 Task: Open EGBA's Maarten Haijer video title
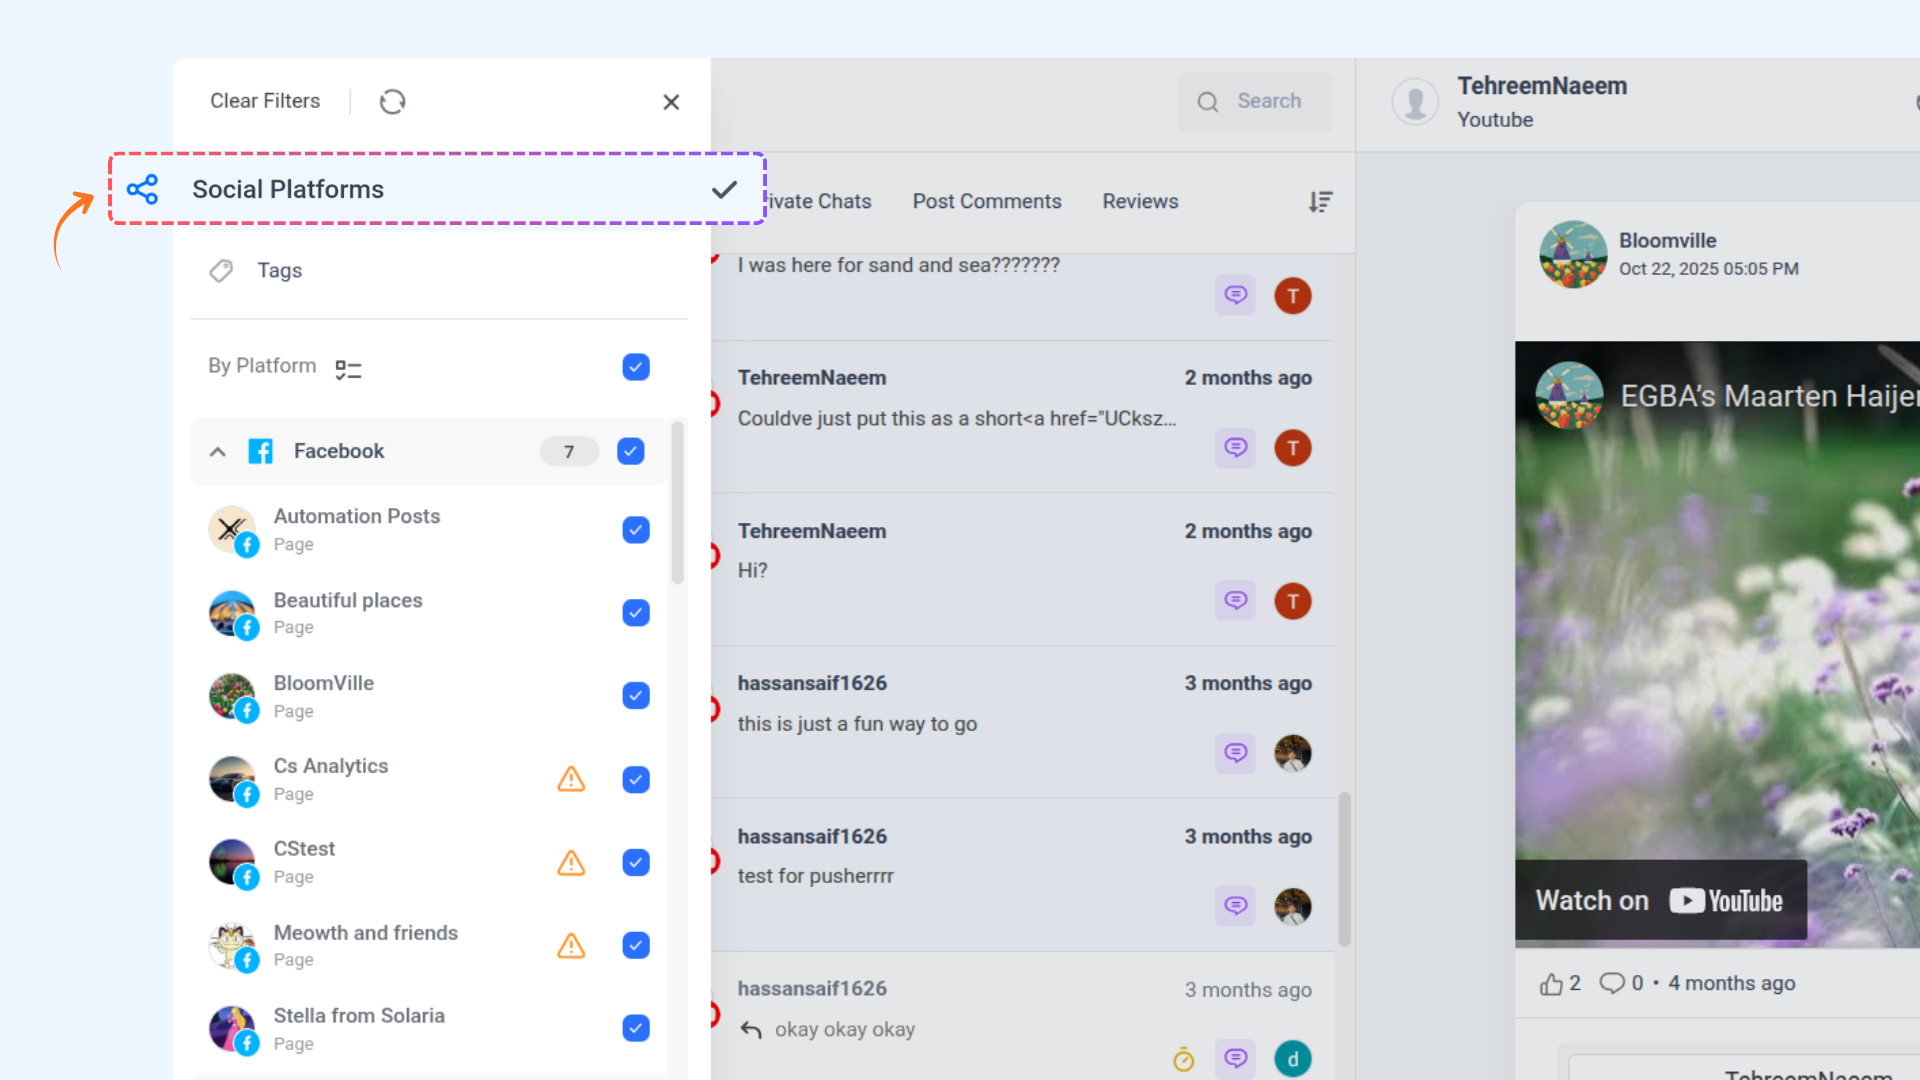[x=1770, y=396]
